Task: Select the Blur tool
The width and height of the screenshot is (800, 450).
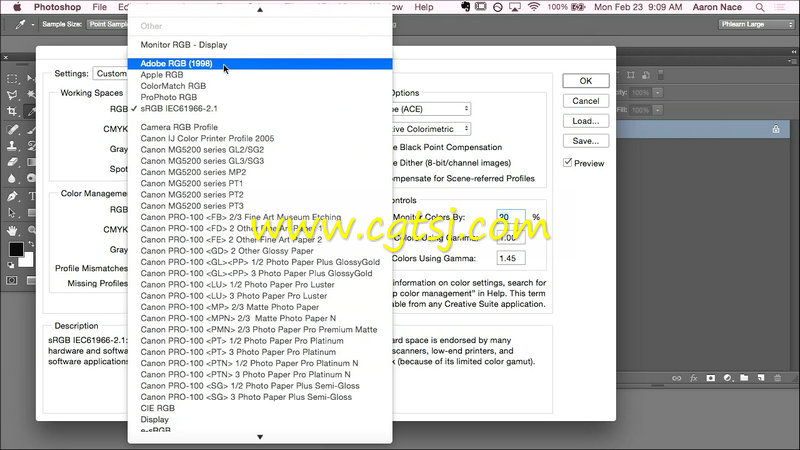Action: tap(12, 179)
